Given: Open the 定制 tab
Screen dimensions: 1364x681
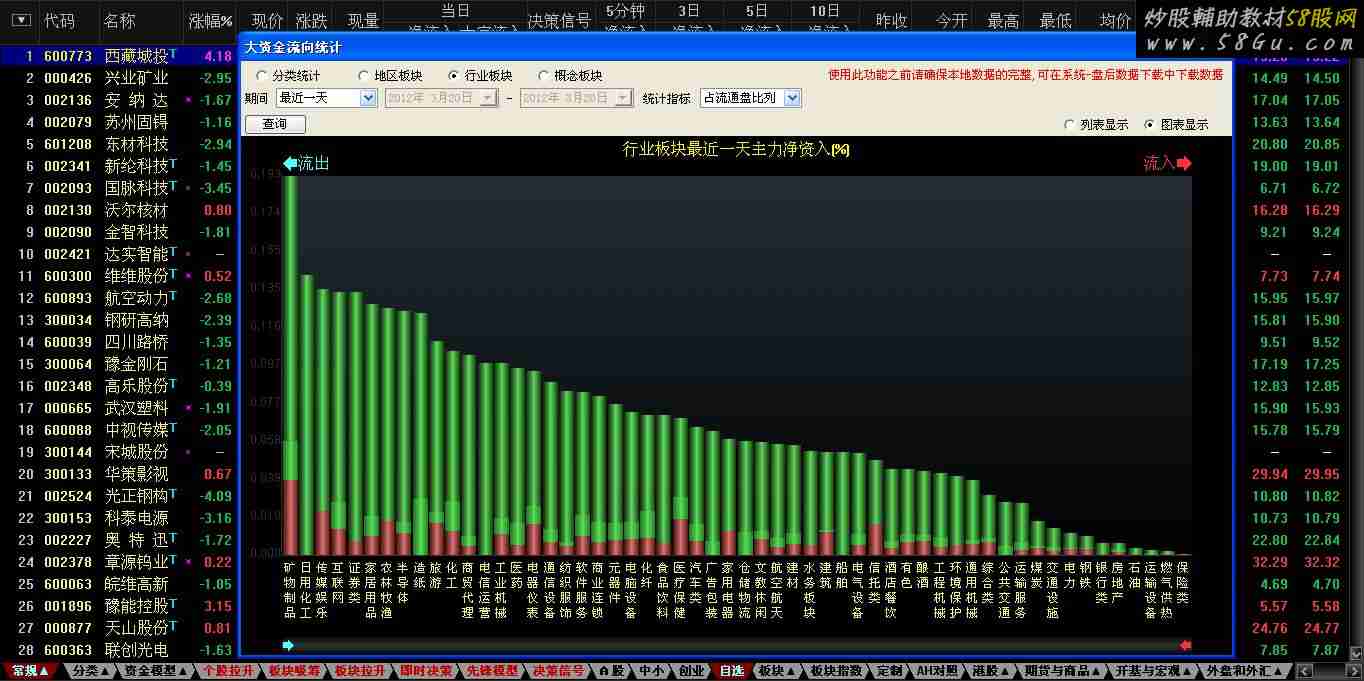Looking at the screenshot, I should [x=888, y=671].
